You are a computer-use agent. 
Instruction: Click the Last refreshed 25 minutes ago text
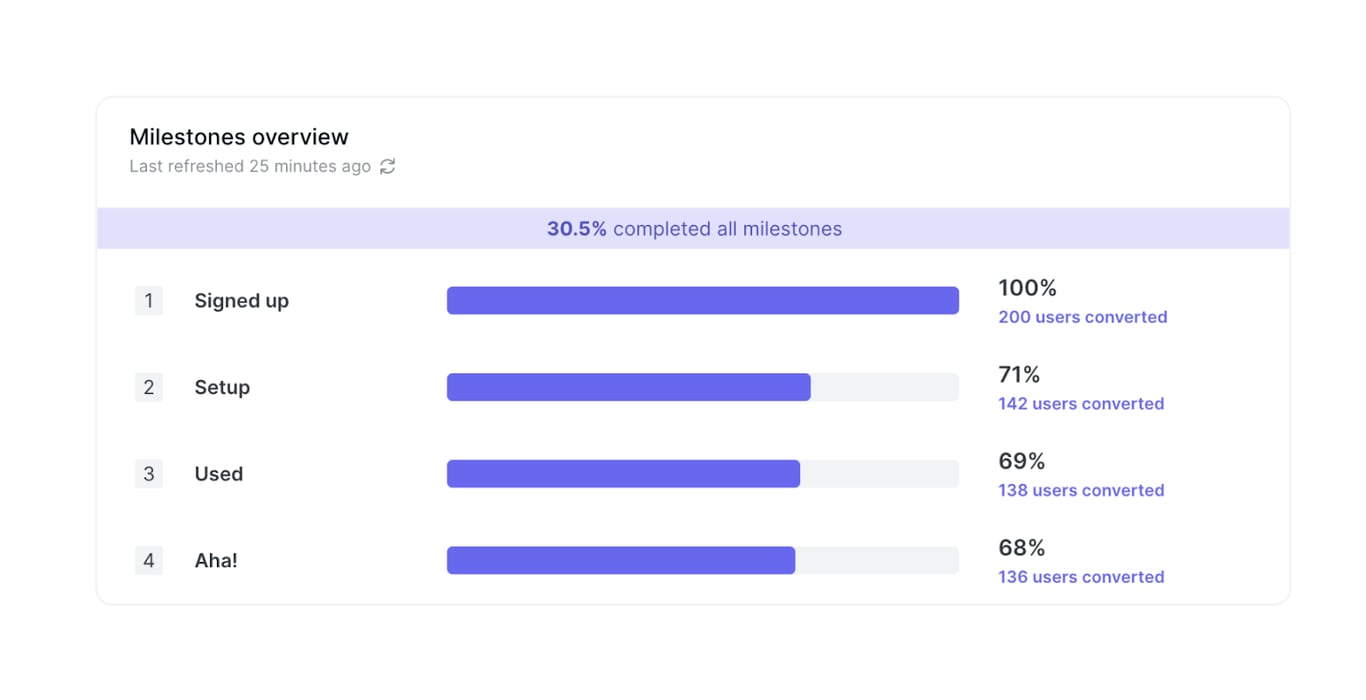pos(250,167)
